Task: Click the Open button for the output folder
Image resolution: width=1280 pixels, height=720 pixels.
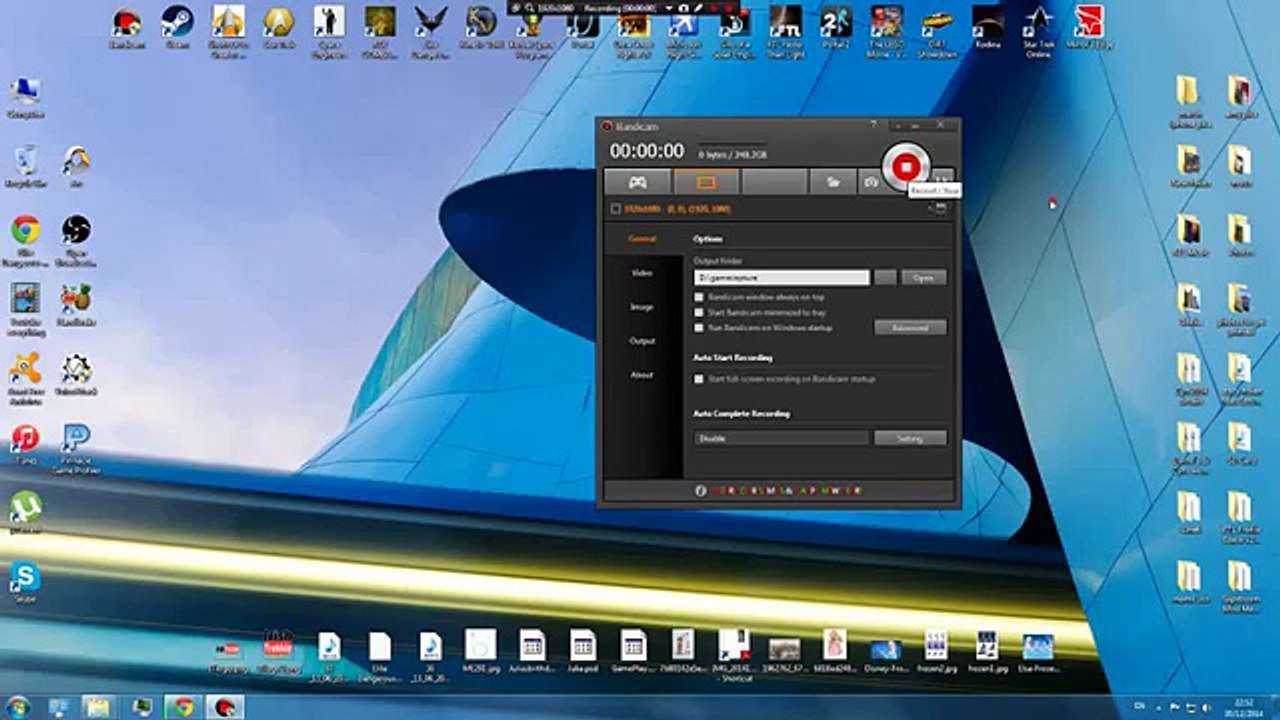Action: (x=923, y=277)
